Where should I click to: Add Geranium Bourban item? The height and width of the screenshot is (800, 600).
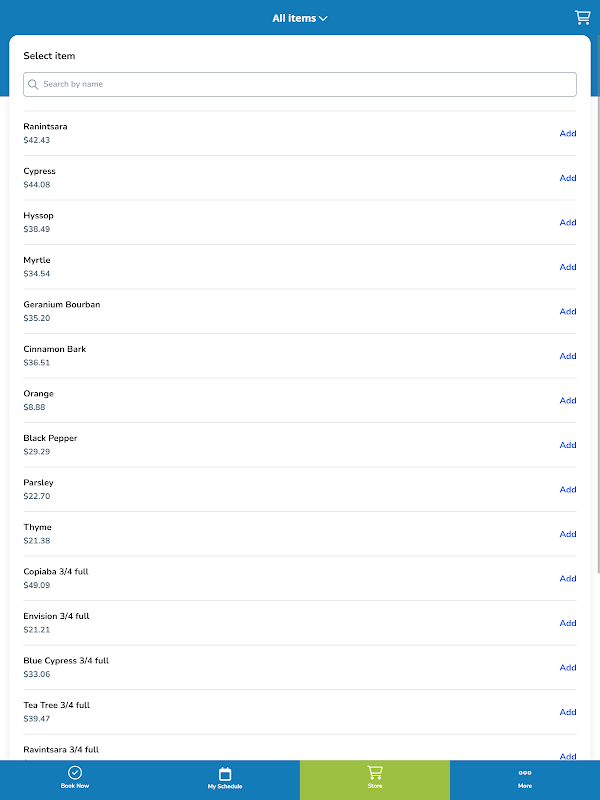click(x=568, y=312)
